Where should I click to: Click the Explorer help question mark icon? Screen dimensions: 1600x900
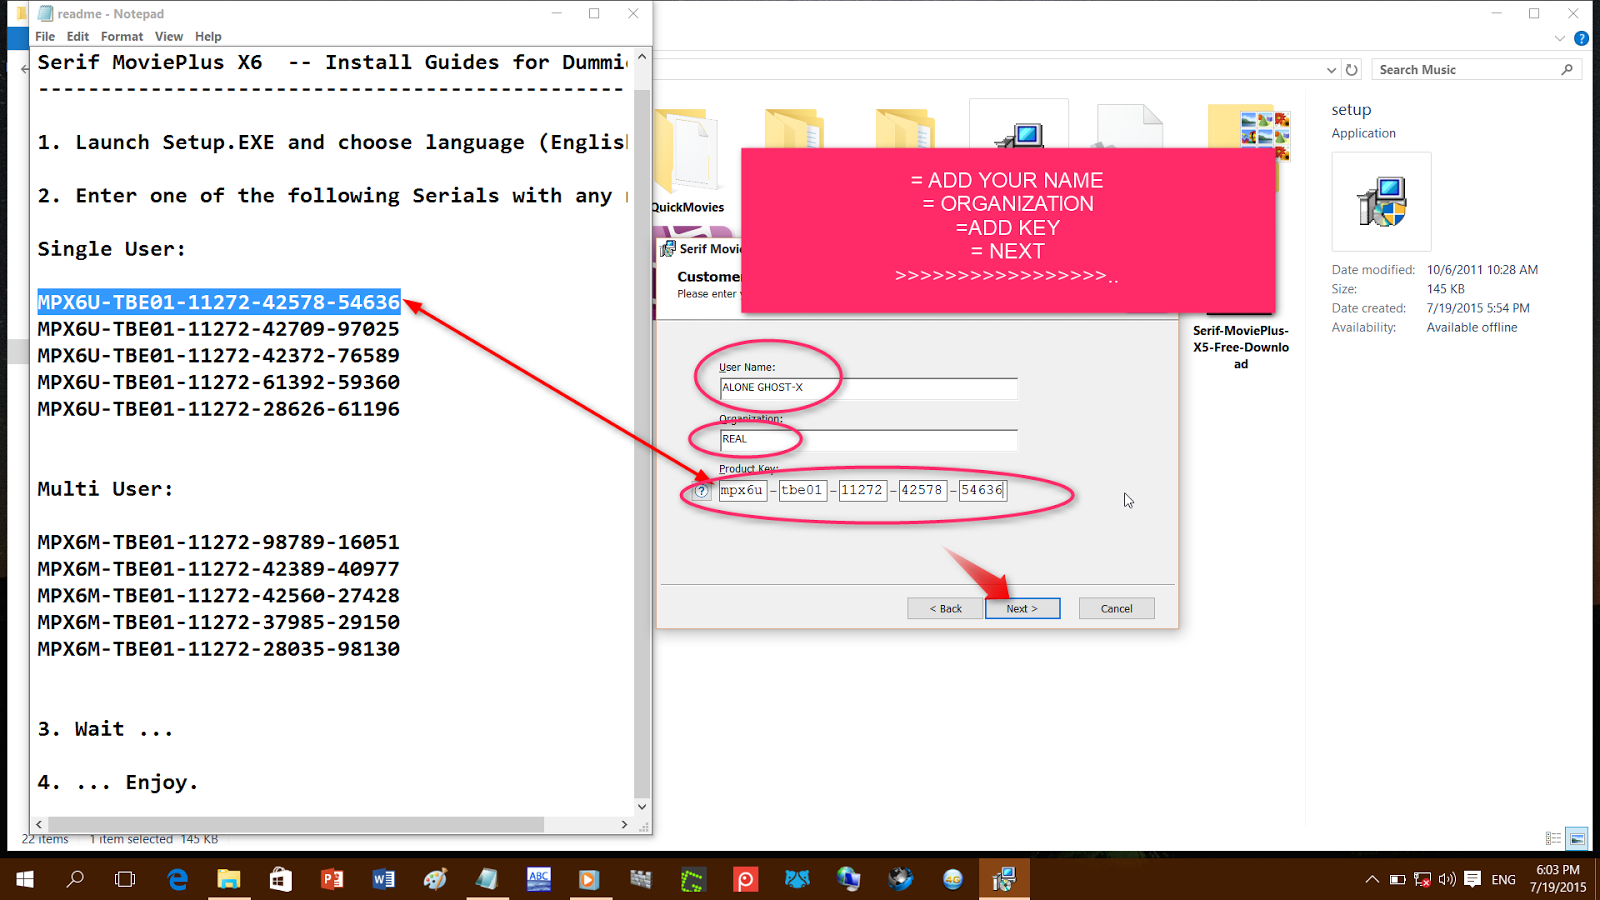pos(1581,38)
